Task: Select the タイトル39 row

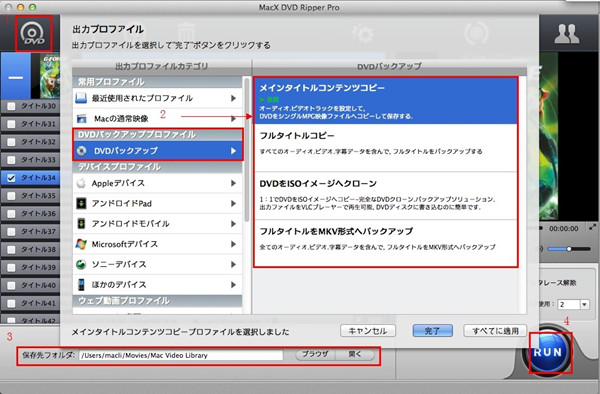Action: [x=30, y=268]
